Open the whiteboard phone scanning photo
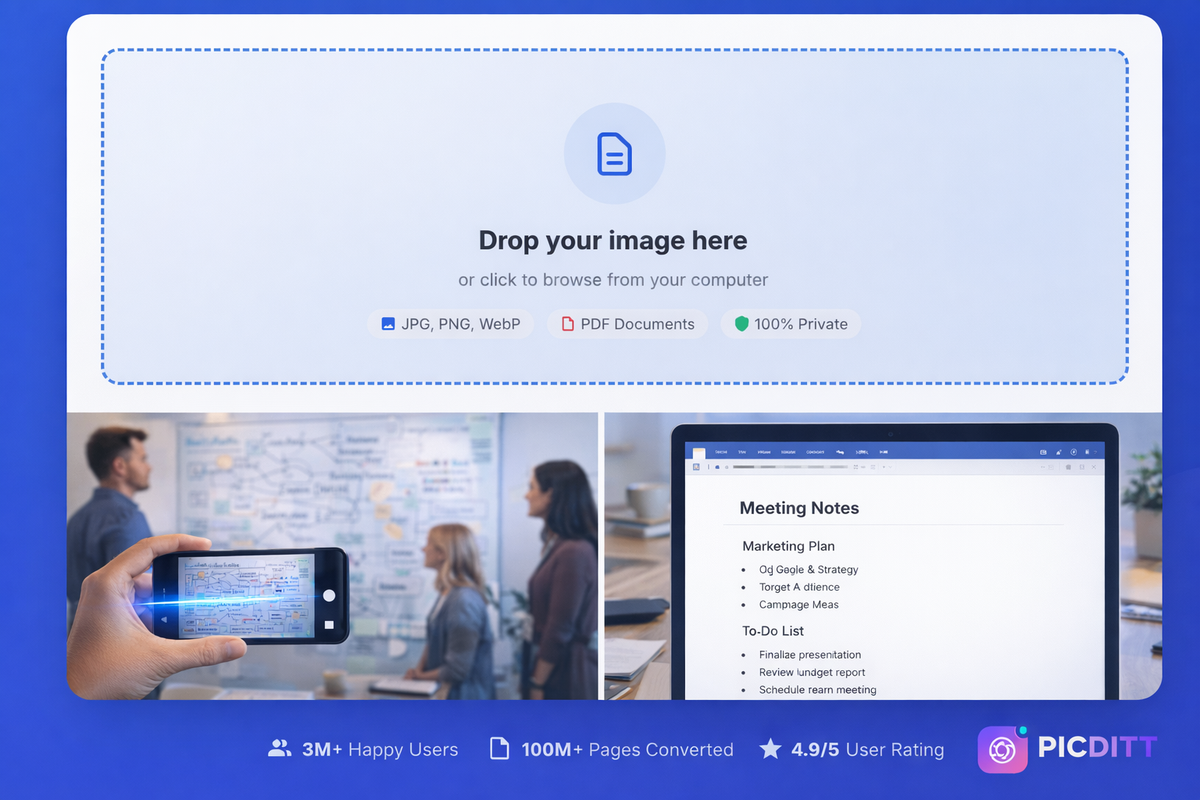The image size is (1200, 800). [x=332, y=556]
